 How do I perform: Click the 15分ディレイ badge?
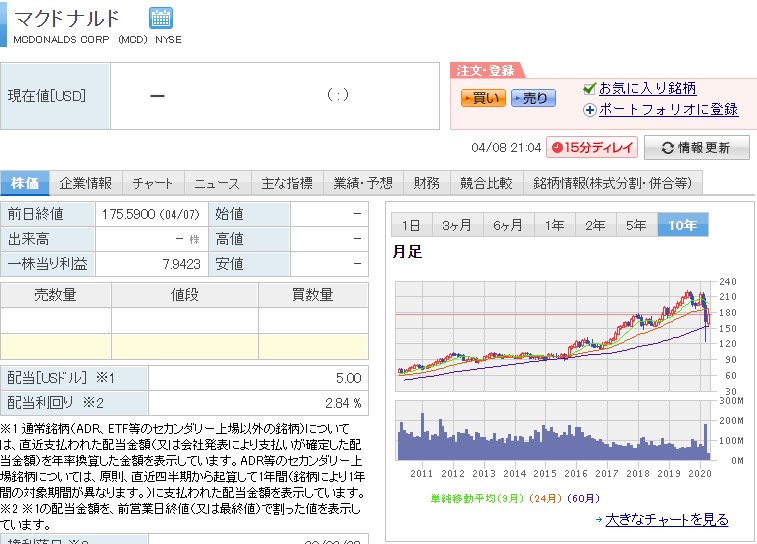[592, 147]
